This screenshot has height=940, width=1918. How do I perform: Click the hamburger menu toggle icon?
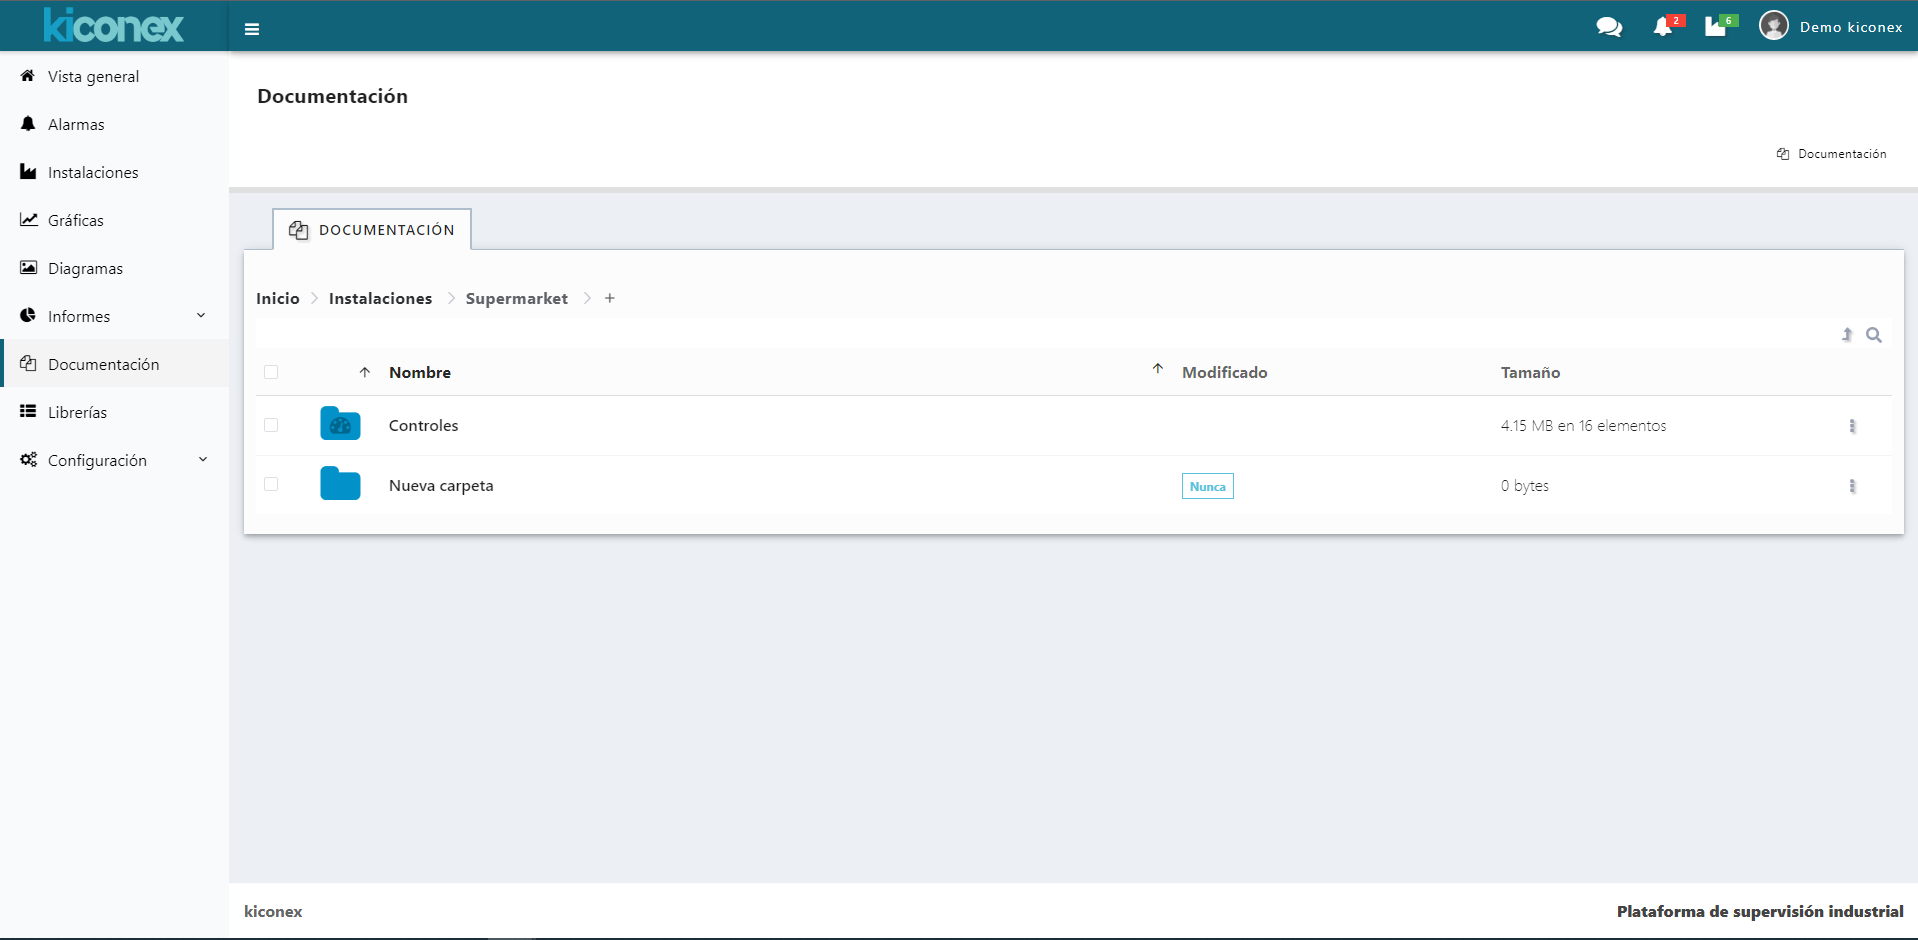pos(252,29)
